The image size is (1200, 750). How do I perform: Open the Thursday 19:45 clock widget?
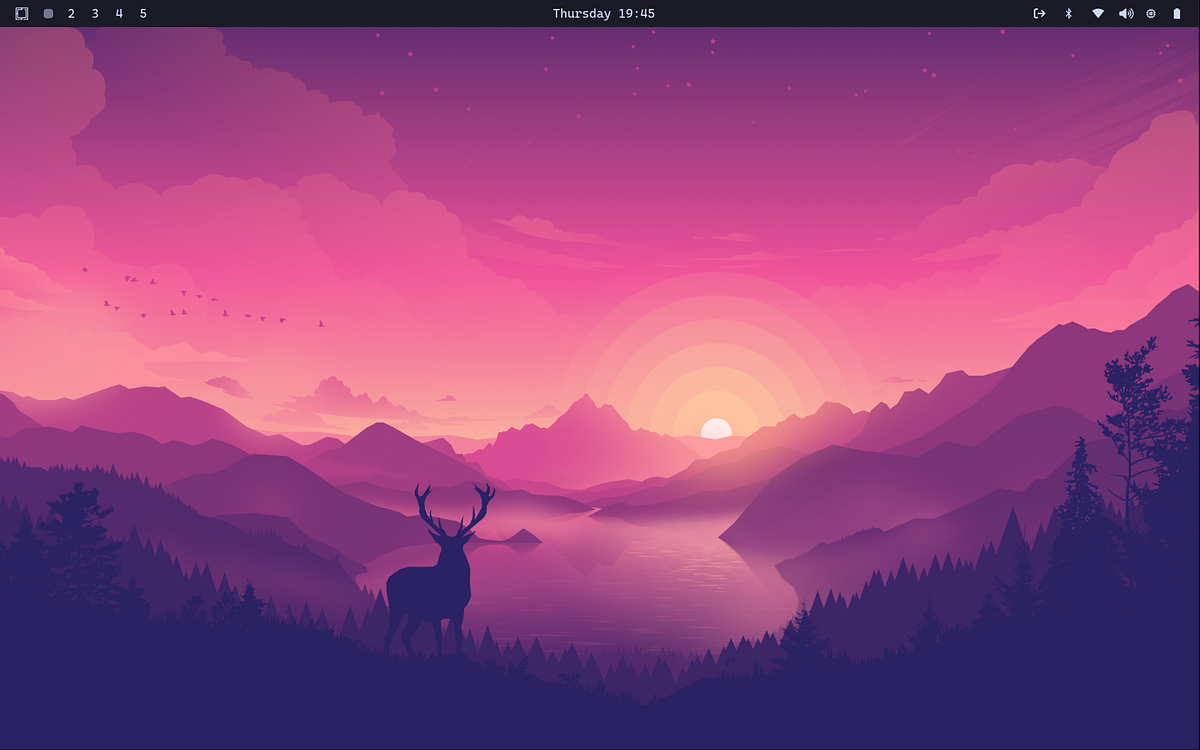coord(603,14)
